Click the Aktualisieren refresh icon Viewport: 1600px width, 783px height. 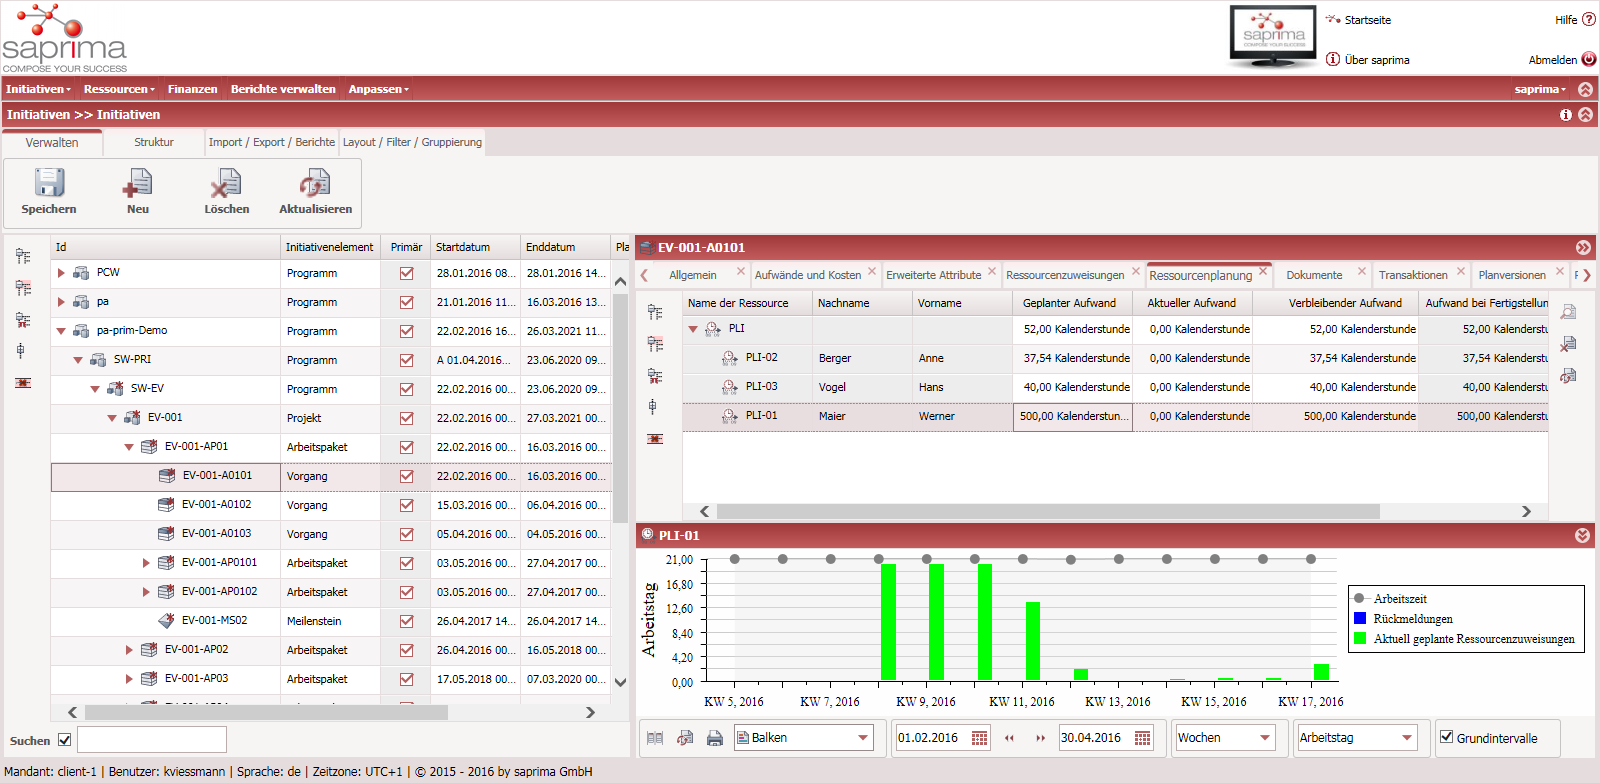point(315,183)
